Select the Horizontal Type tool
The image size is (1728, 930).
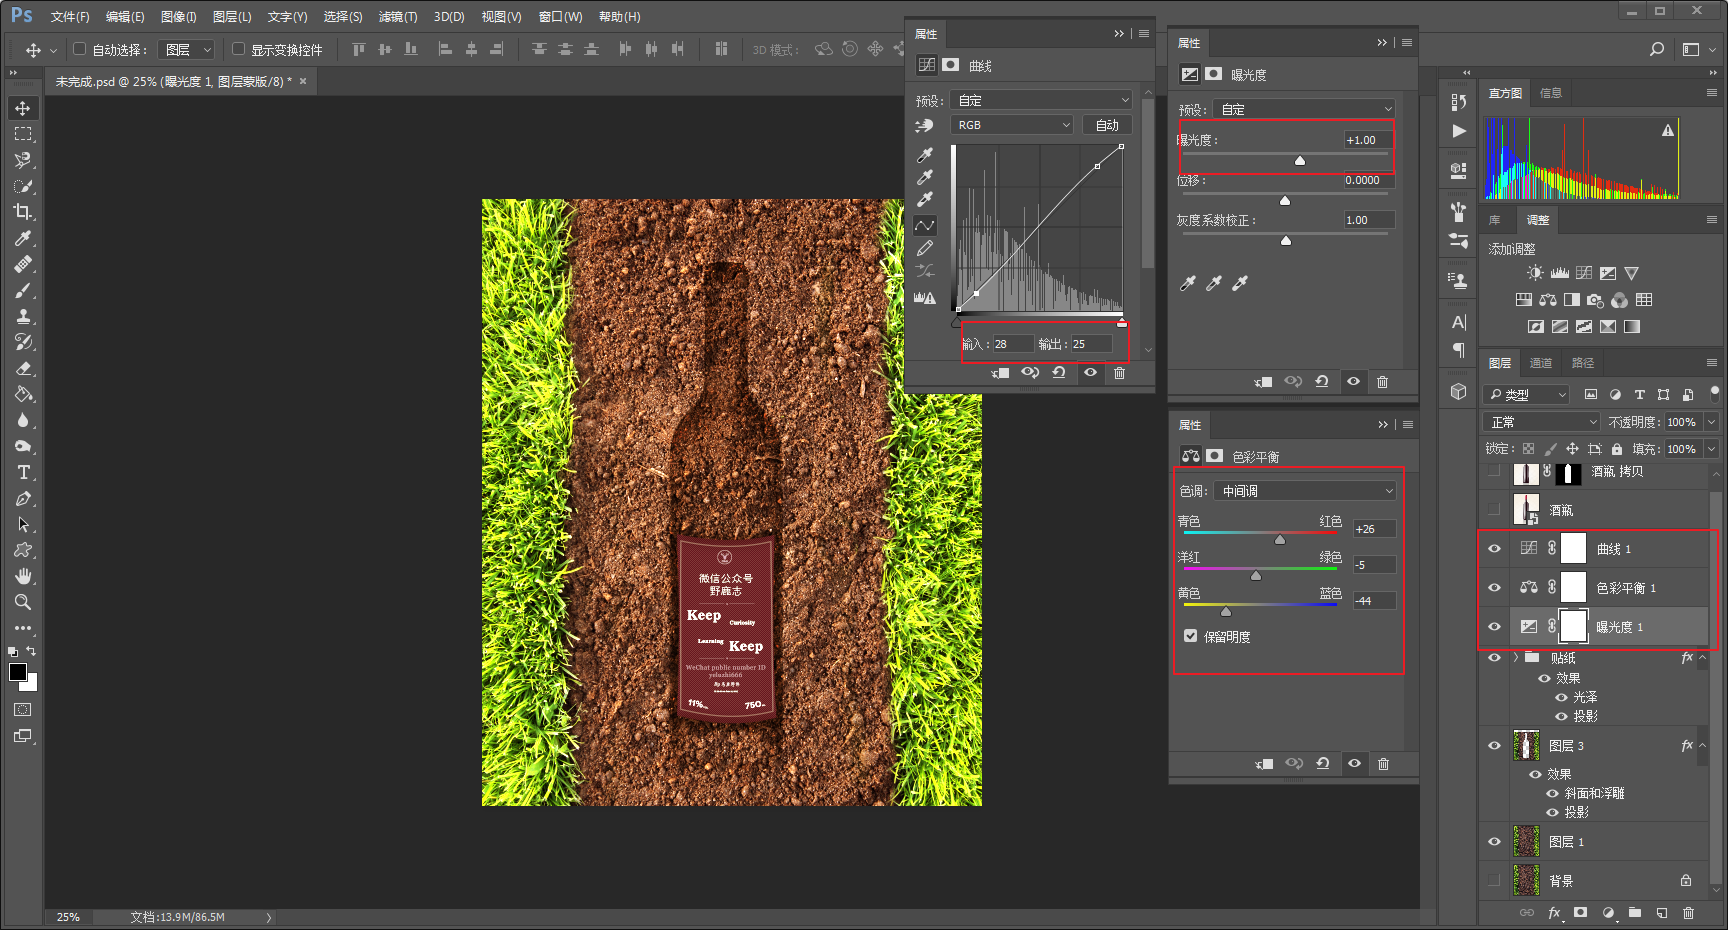[x=23, y=472]
